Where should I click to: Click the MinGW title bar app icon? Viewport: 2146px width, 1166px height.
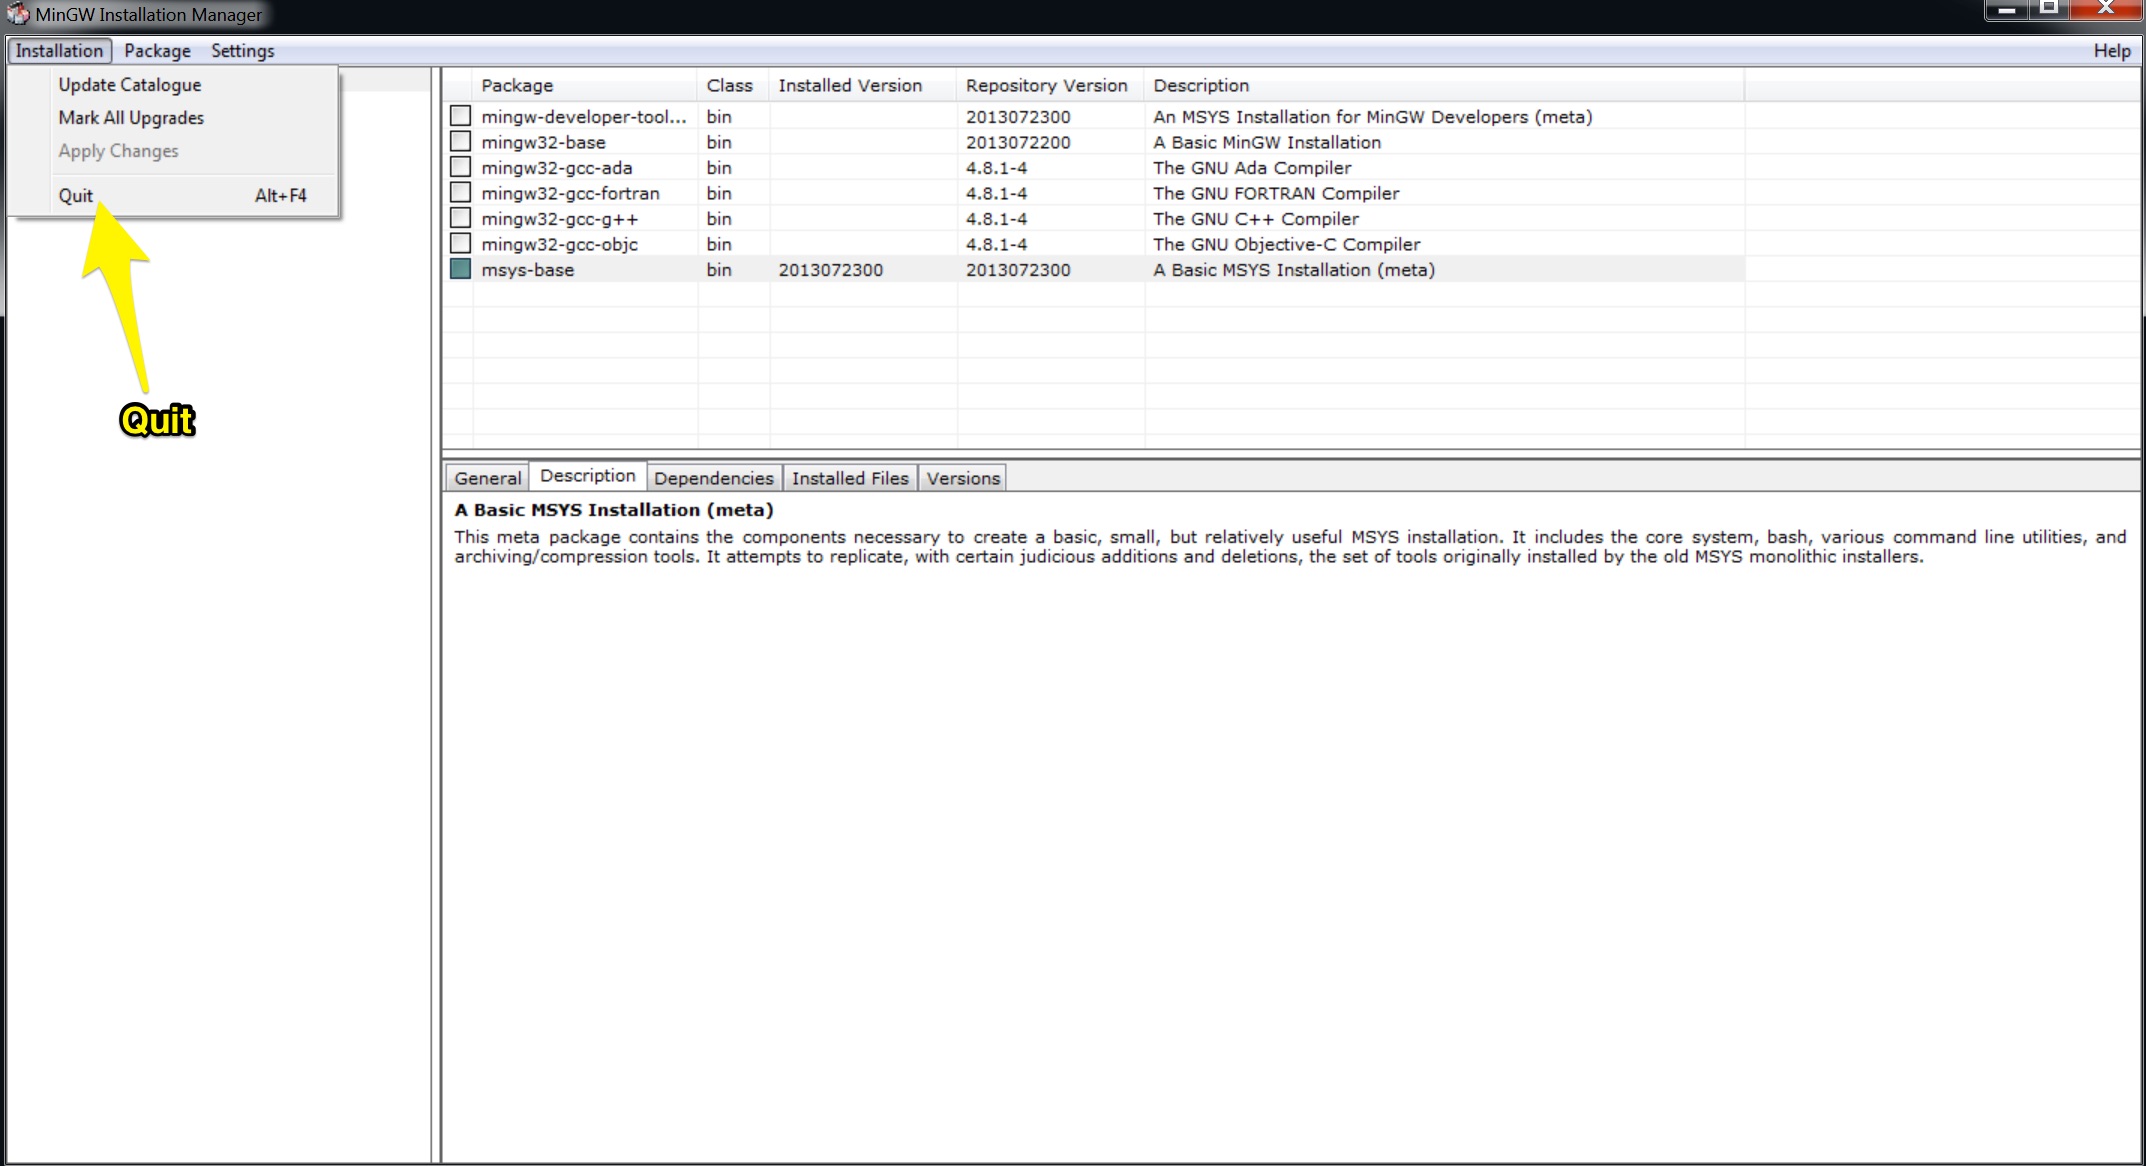(18, 14)
